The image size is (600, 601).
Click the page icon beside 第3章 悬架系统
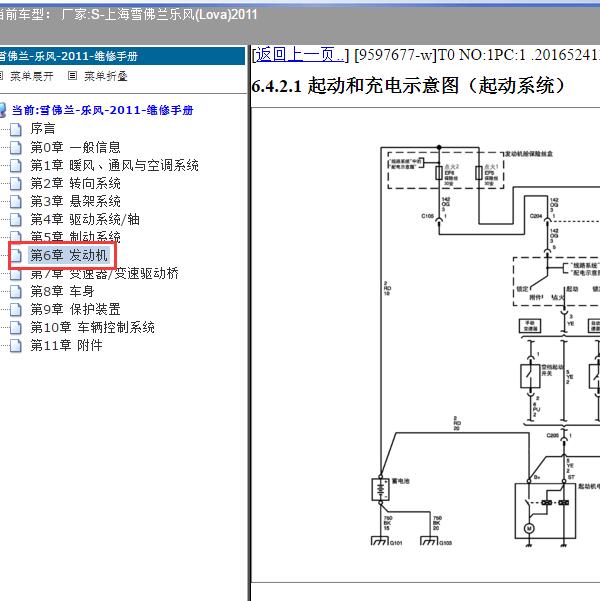click(x=16, y=202)
